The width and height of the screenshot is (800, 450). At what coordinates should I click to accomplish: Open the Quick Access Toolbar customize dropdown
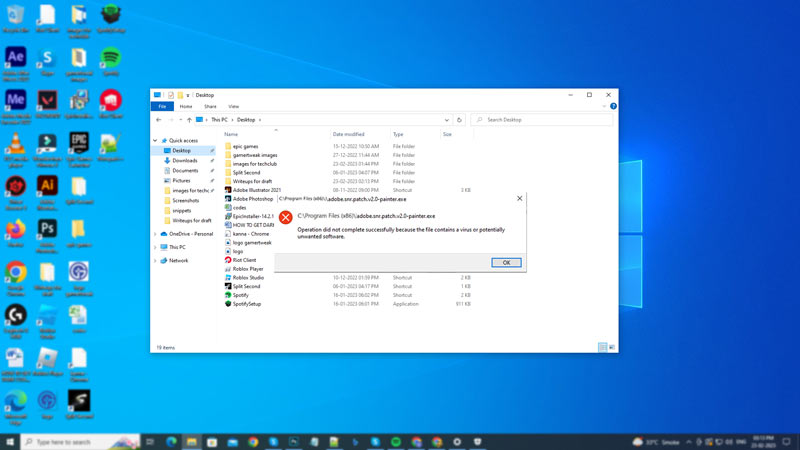click(x=188, y=95)
